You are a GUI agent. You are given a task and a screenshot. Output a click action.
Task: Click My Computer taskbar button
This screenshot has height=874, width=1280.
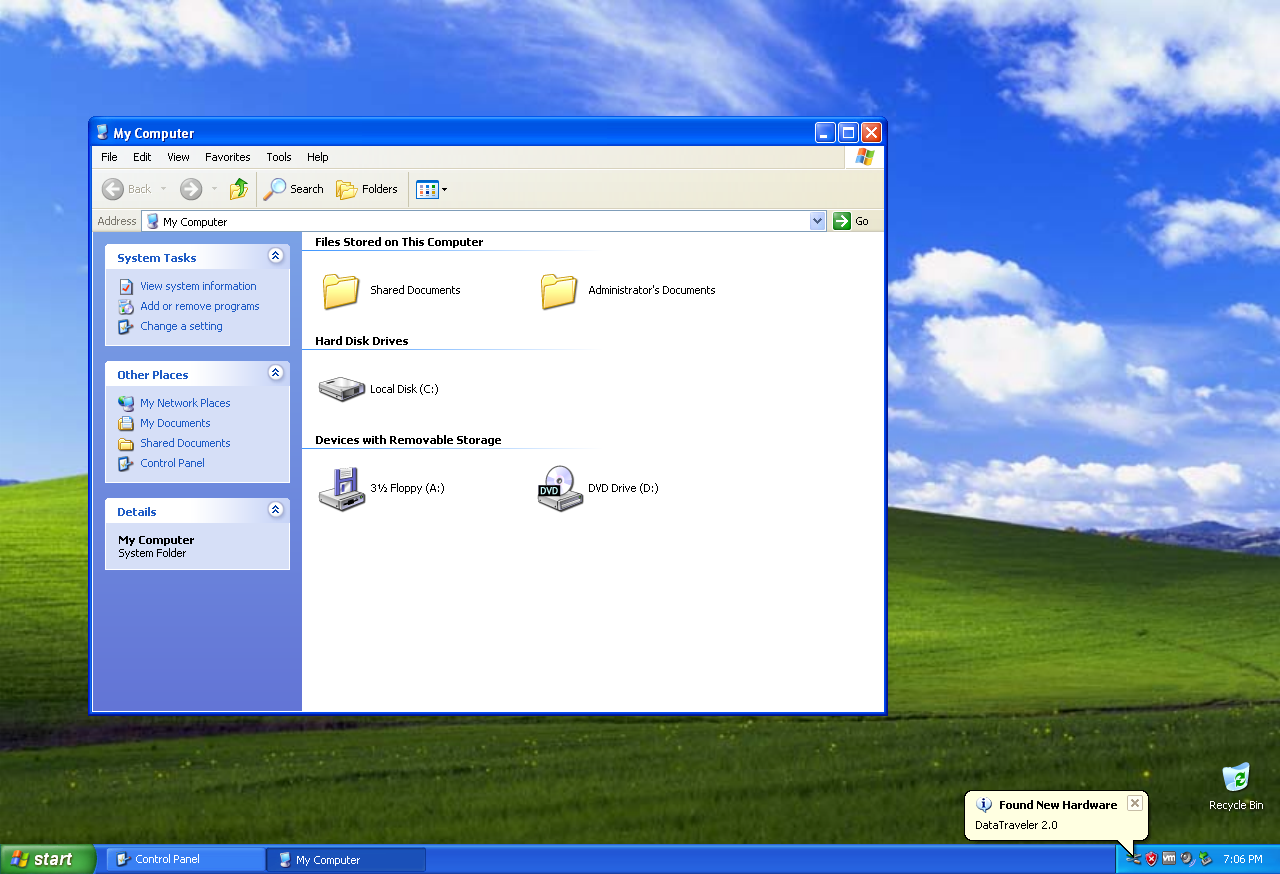[346, 859]
